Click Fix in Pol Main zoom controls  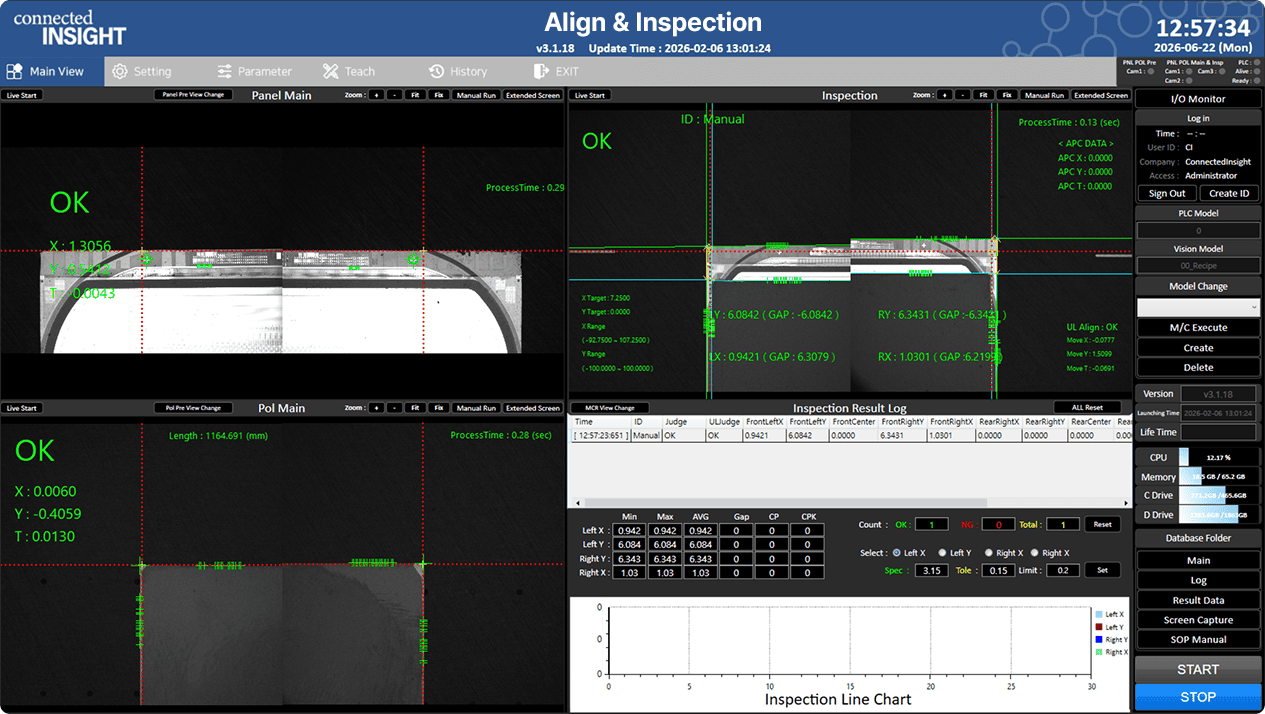[439, 408]
